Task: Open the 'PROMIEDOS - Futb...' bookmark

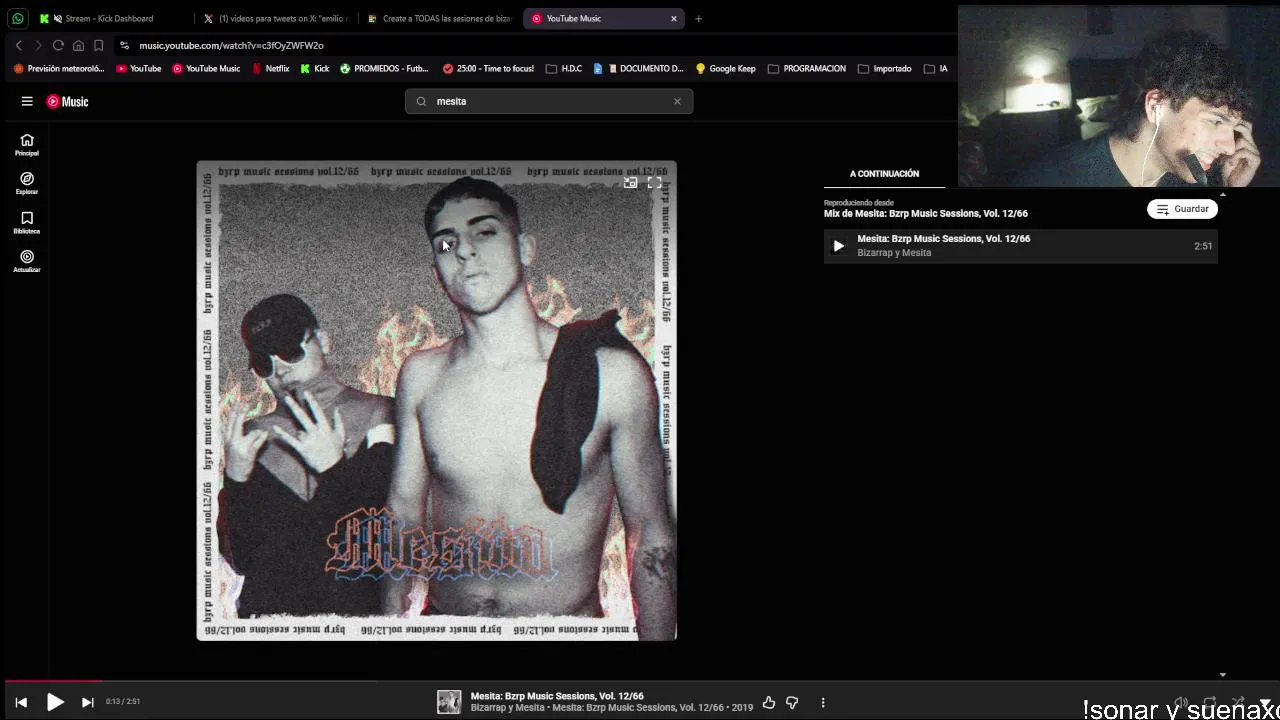Action: pos(384,69)
